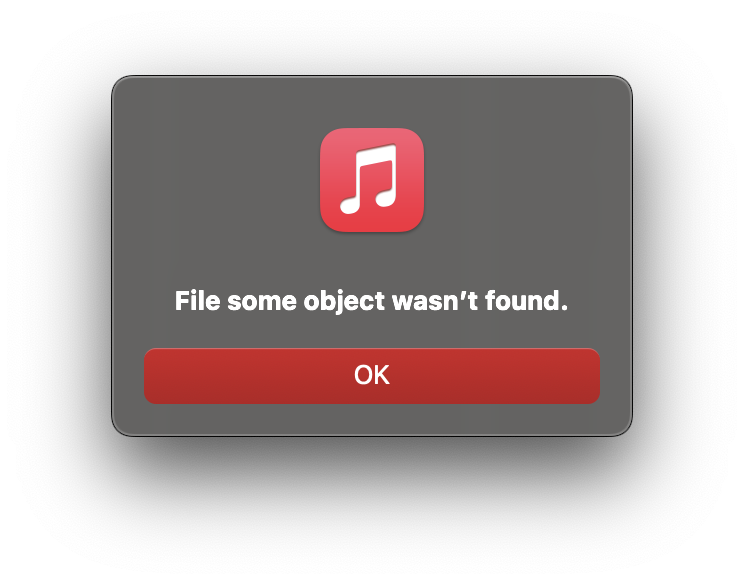Click the bold error headline text
744x584 pixels.
click(371, 301)
